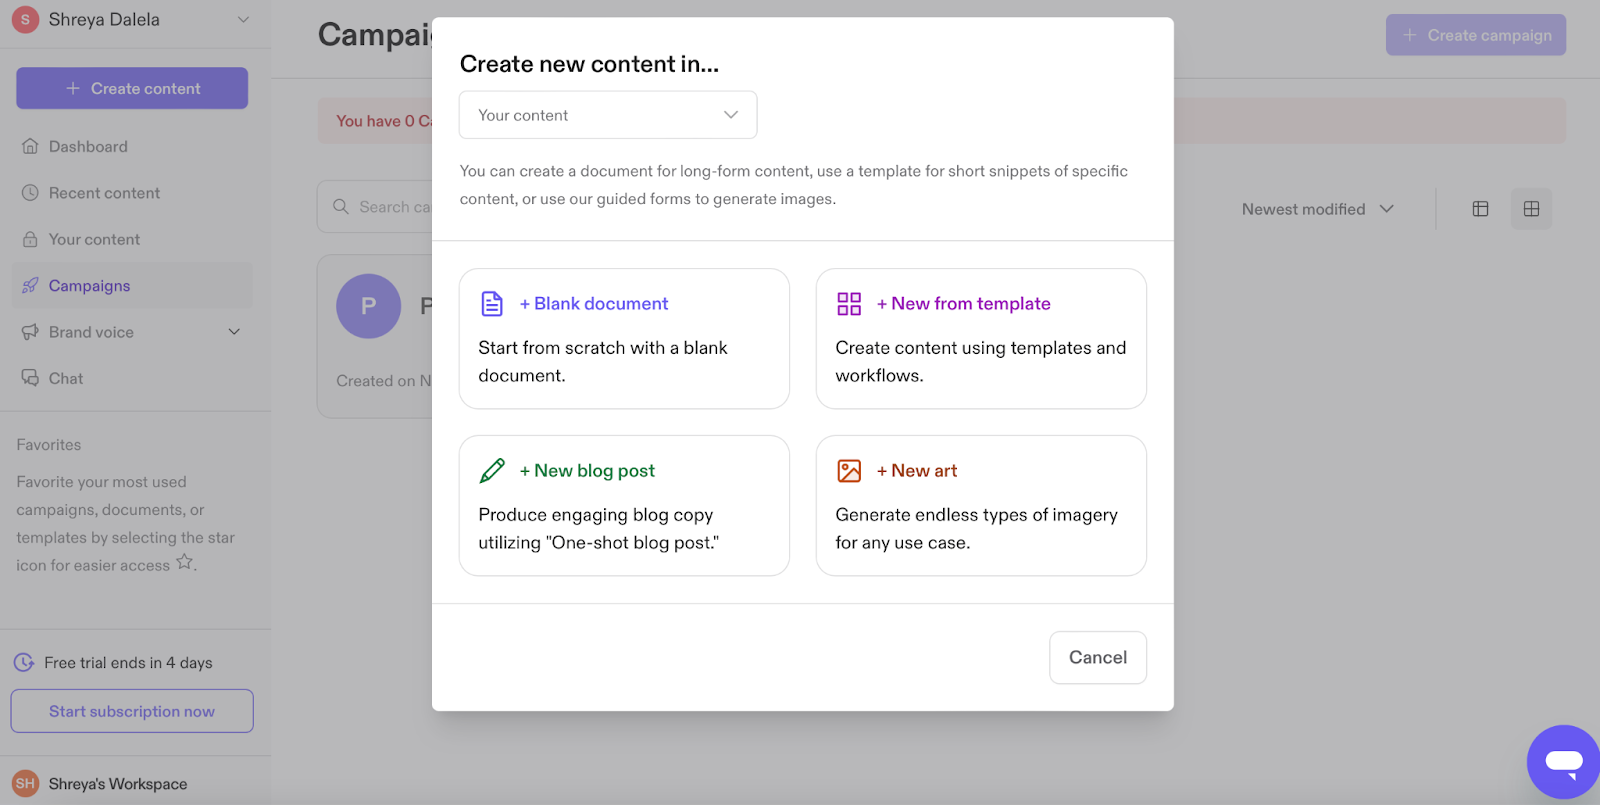
Task: Click the Create content button
Action: [132, 88]
